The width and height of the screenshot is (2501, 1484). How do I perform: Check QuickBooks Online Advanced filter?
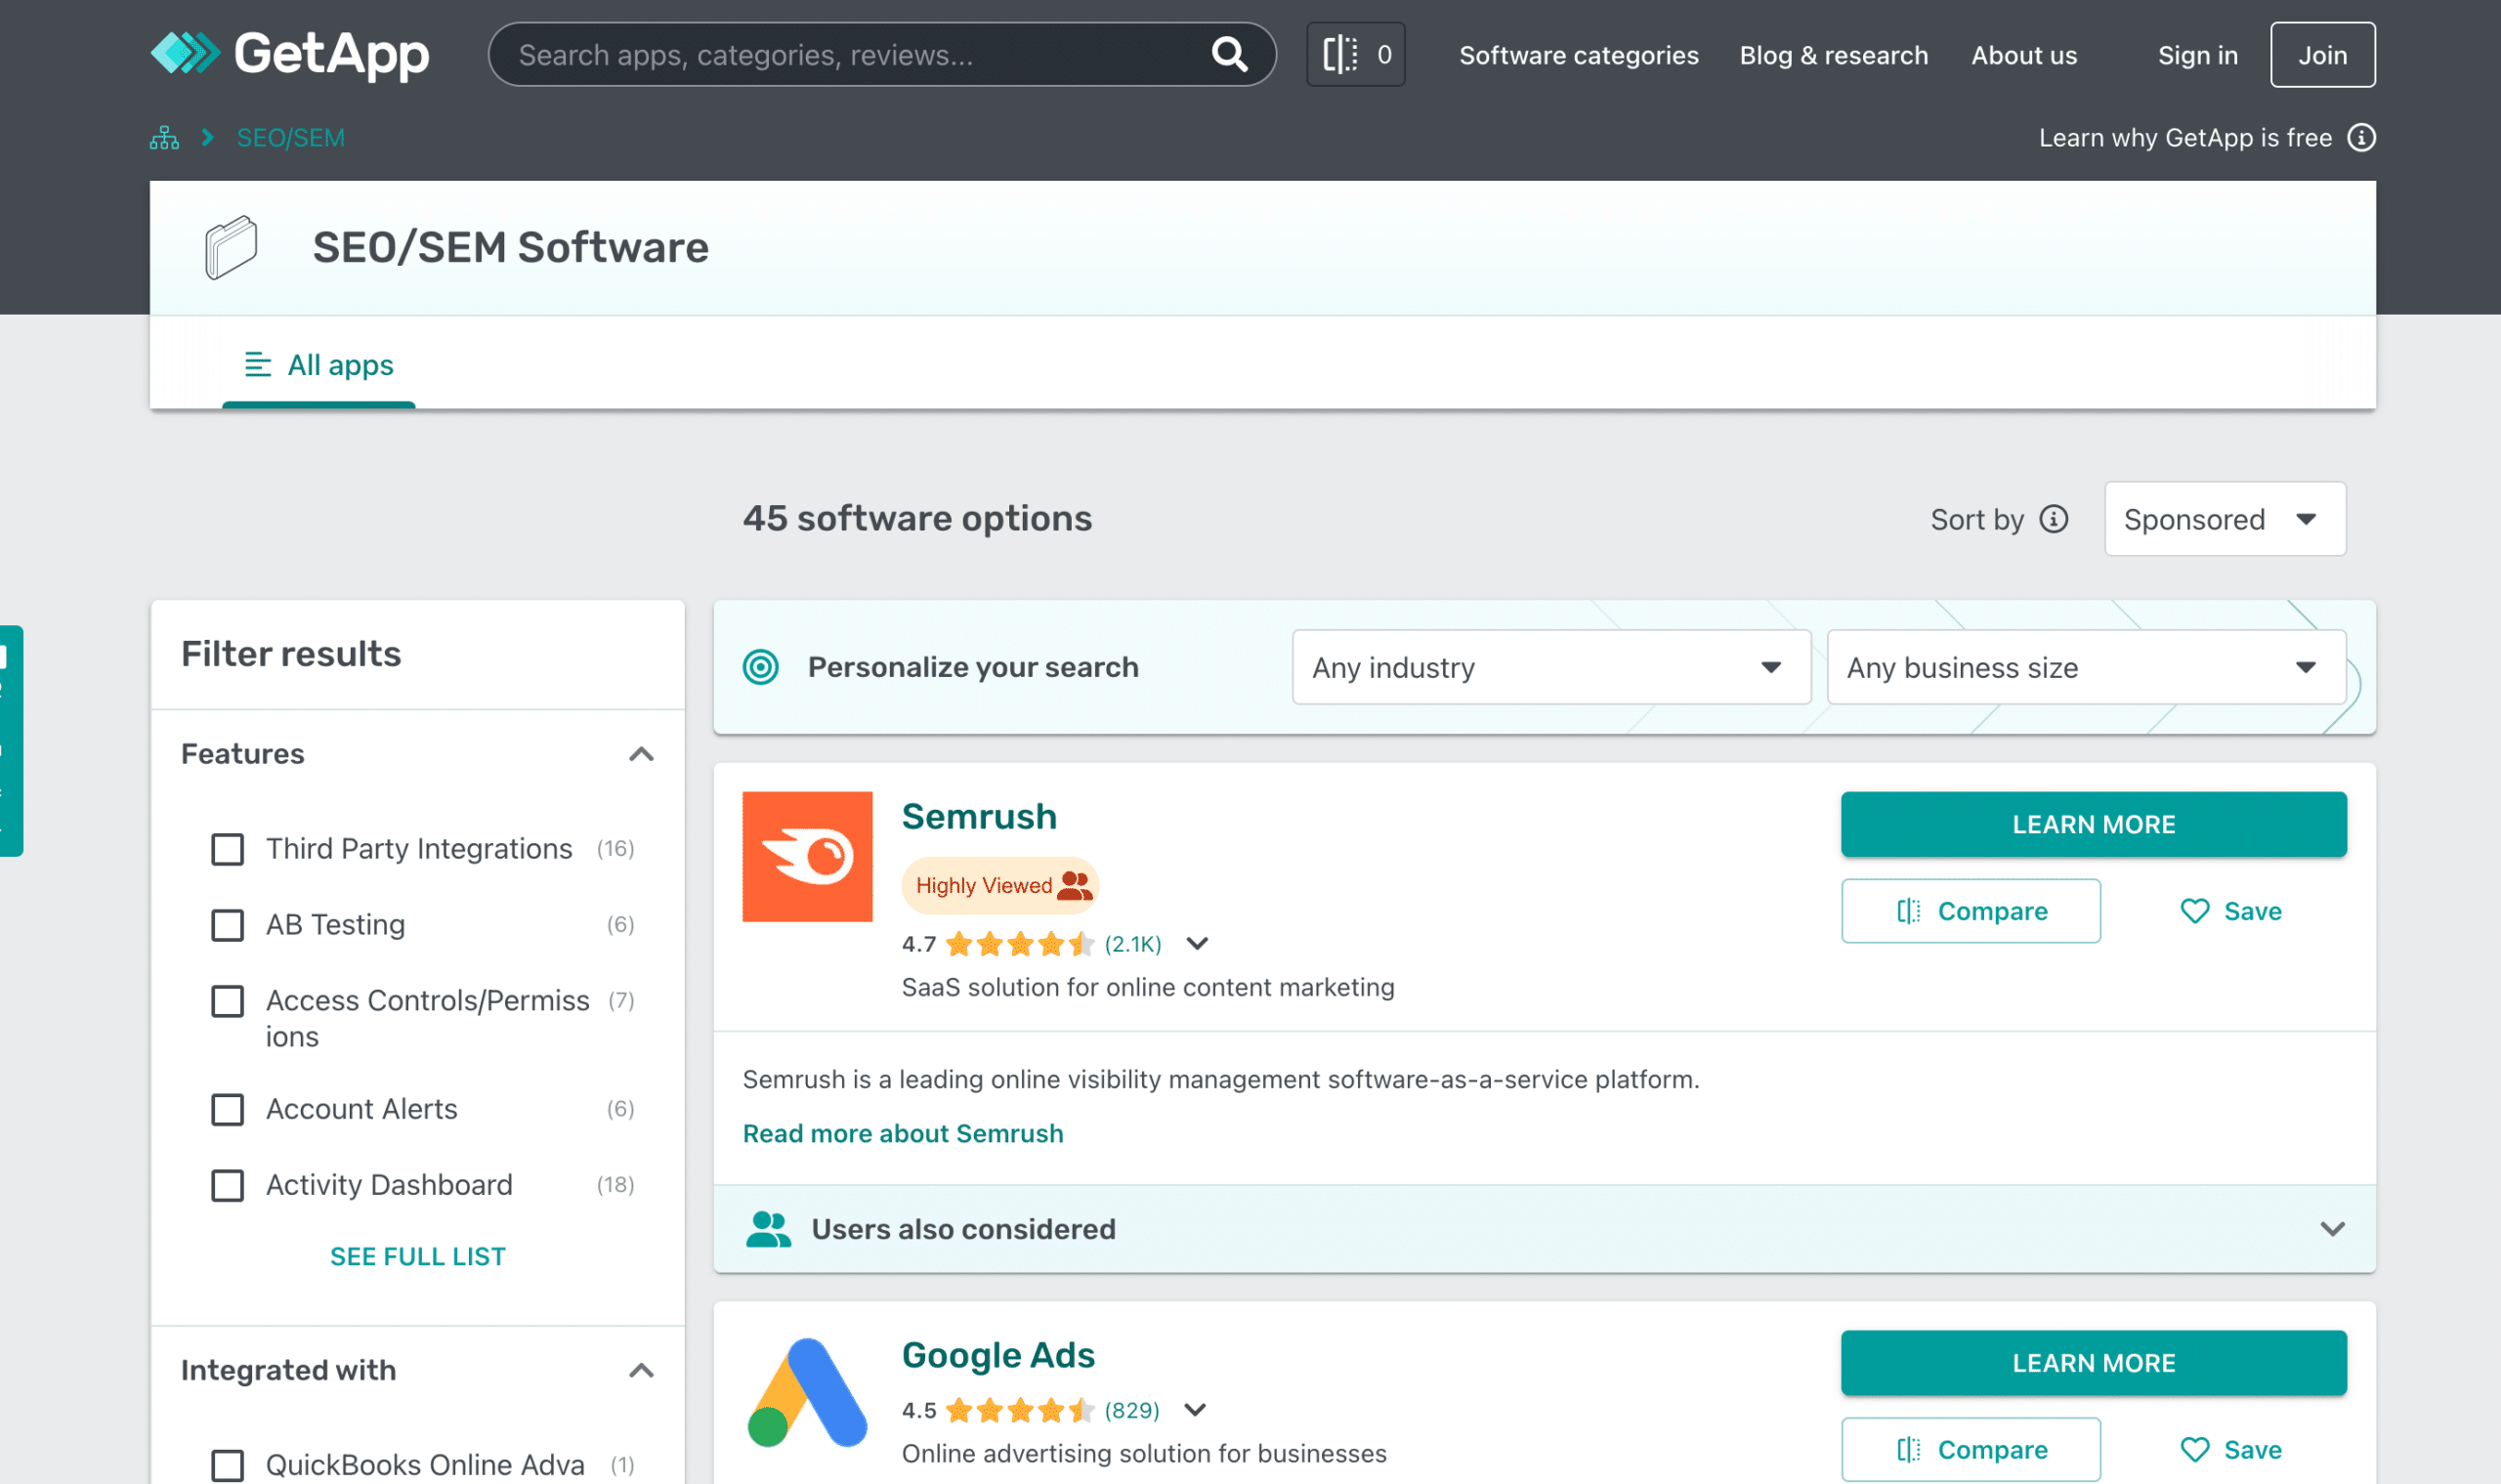227,1465
